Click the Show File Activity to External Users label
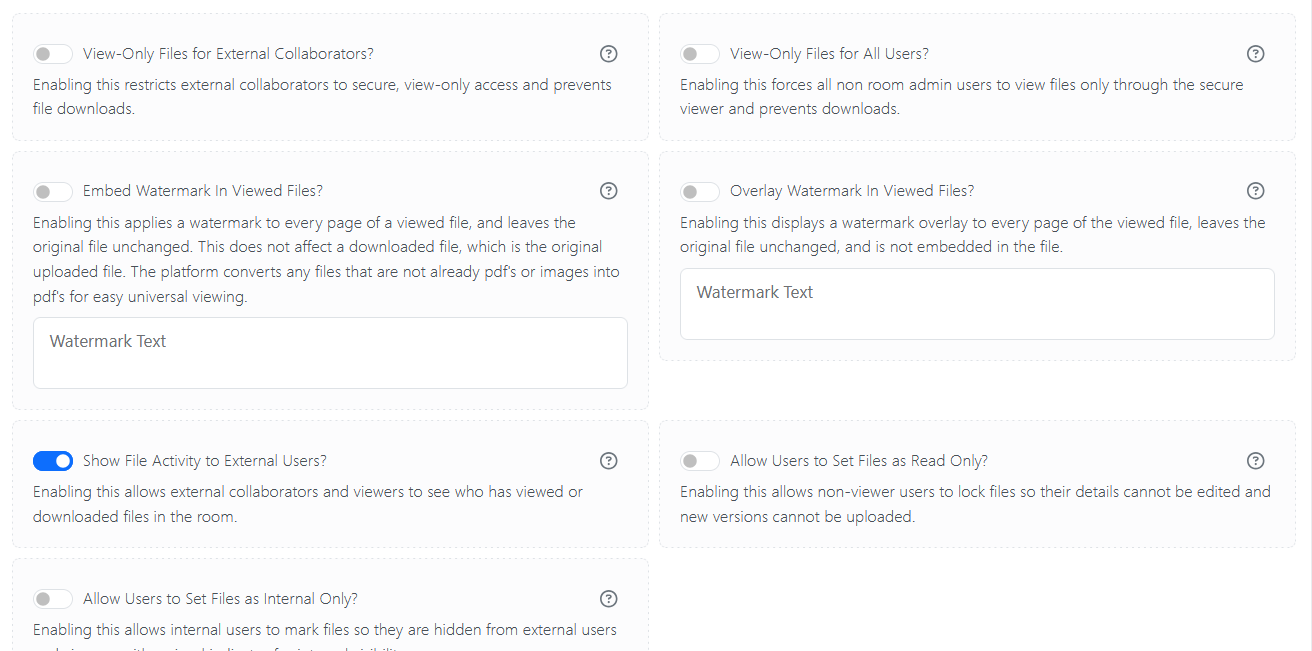This screenshot has height=651, width=1312. pyautogui.click(x=205, y=461)
